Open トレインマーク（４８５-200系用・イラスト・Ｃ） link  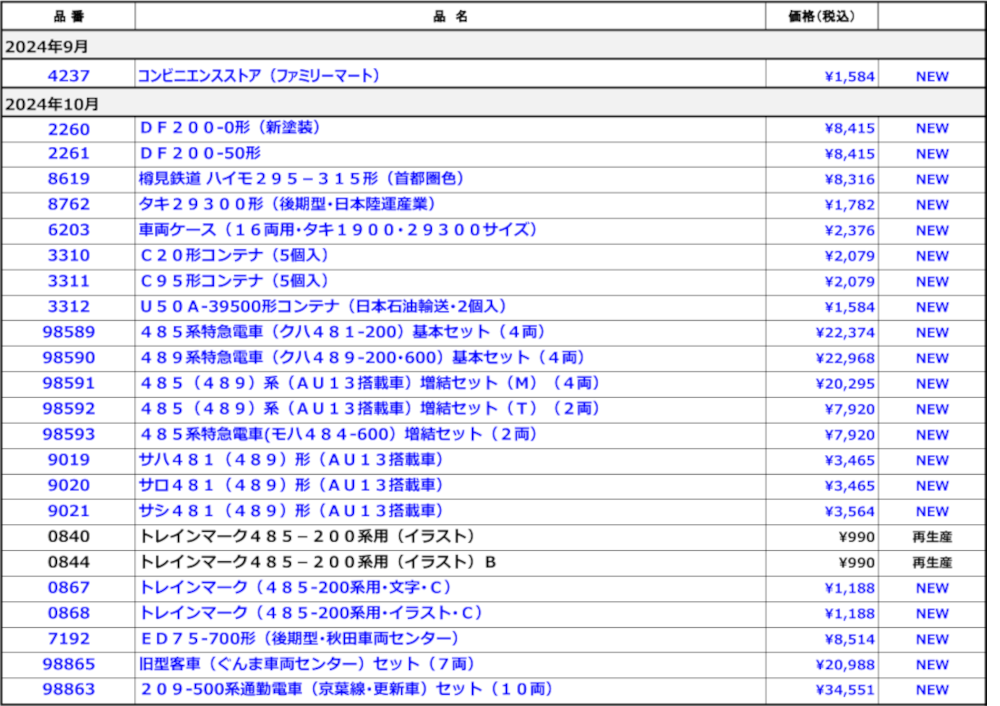311,613
